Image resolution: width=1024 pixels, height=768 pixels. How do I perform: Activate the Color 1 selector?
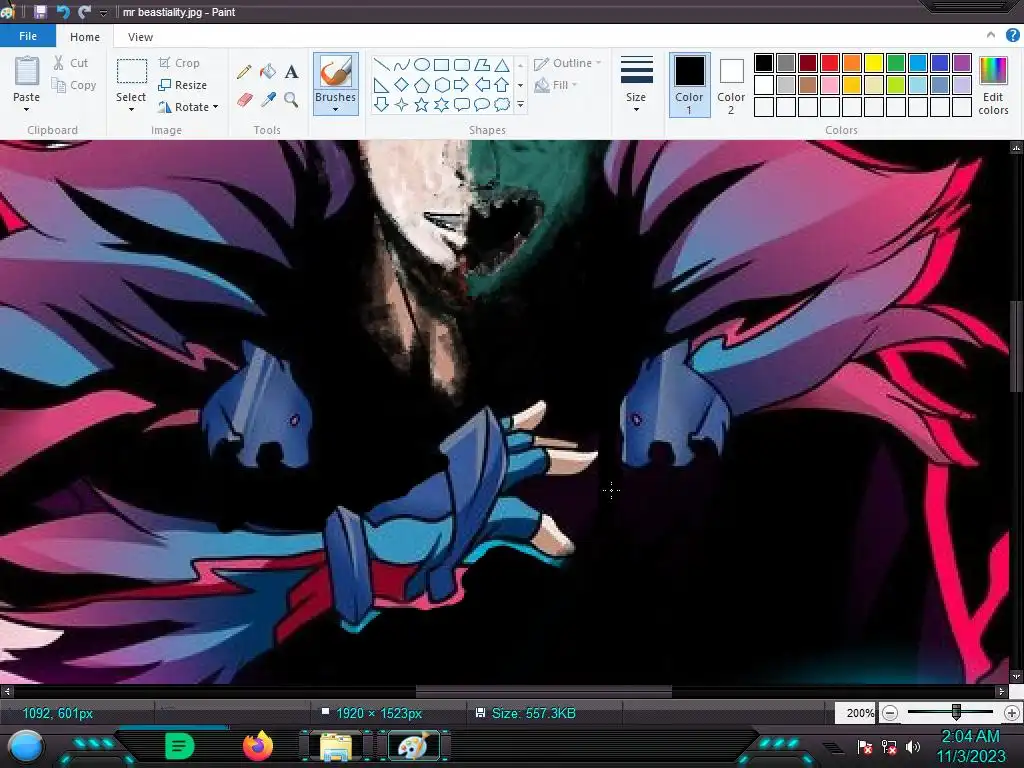pos(689,85)
